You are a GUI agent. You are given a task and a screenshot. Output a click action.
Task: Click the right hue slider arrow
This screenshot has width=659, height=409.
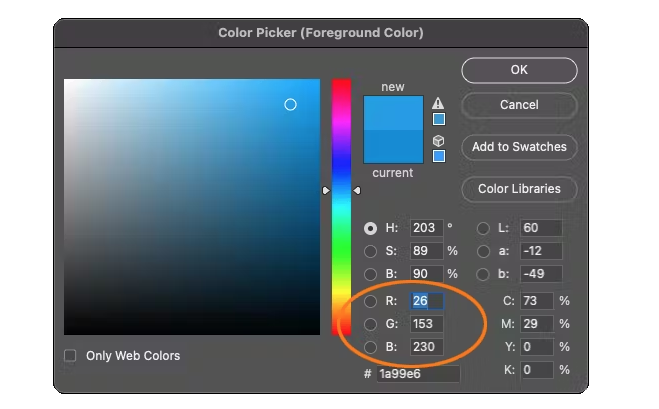[x=357, y=190]
